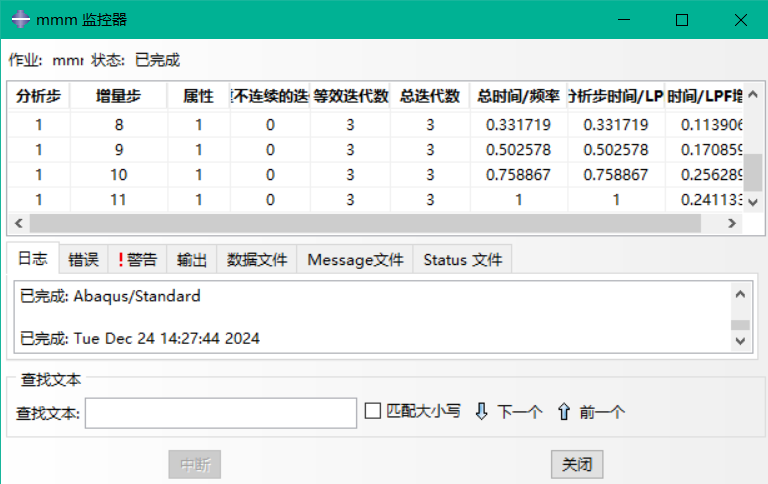Click the table's scroll left arrow
The image size is (768, 484).
(19, 223)
